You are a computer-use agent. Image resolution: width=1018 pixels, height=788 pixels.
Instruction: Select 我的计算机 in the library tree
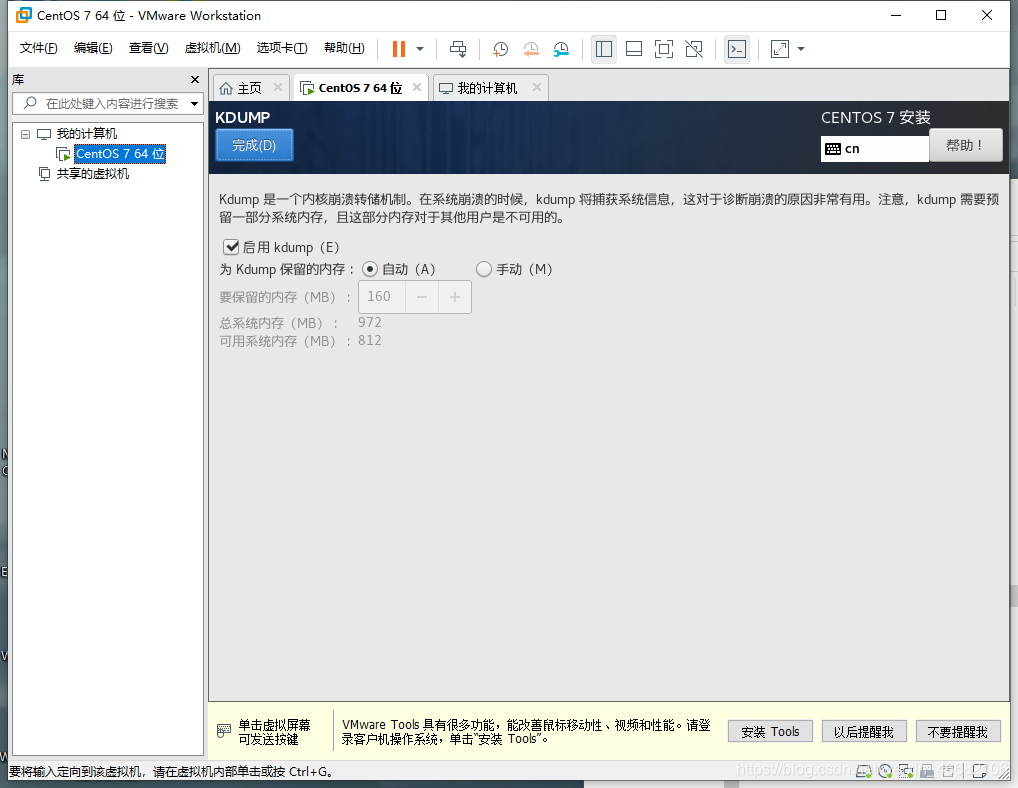tap(86, 134)
